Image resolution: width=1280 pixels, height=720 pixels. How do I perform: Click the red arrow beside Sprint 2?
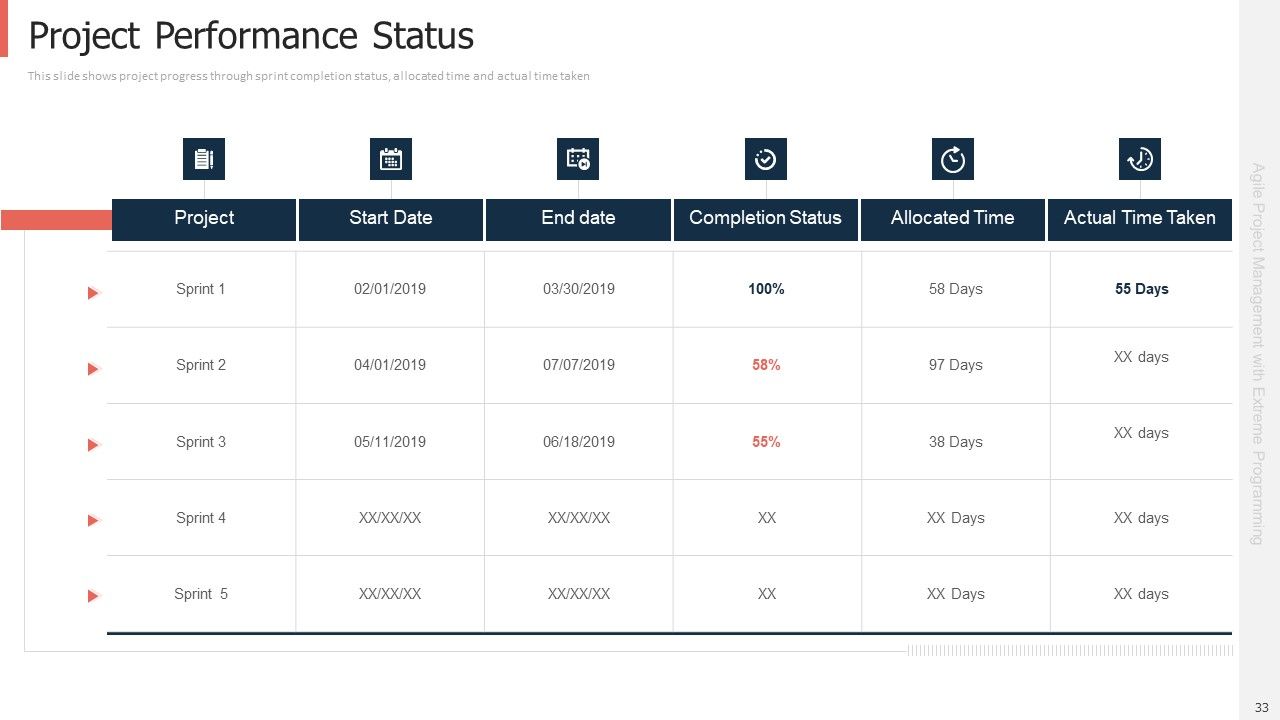pos(93,369)
